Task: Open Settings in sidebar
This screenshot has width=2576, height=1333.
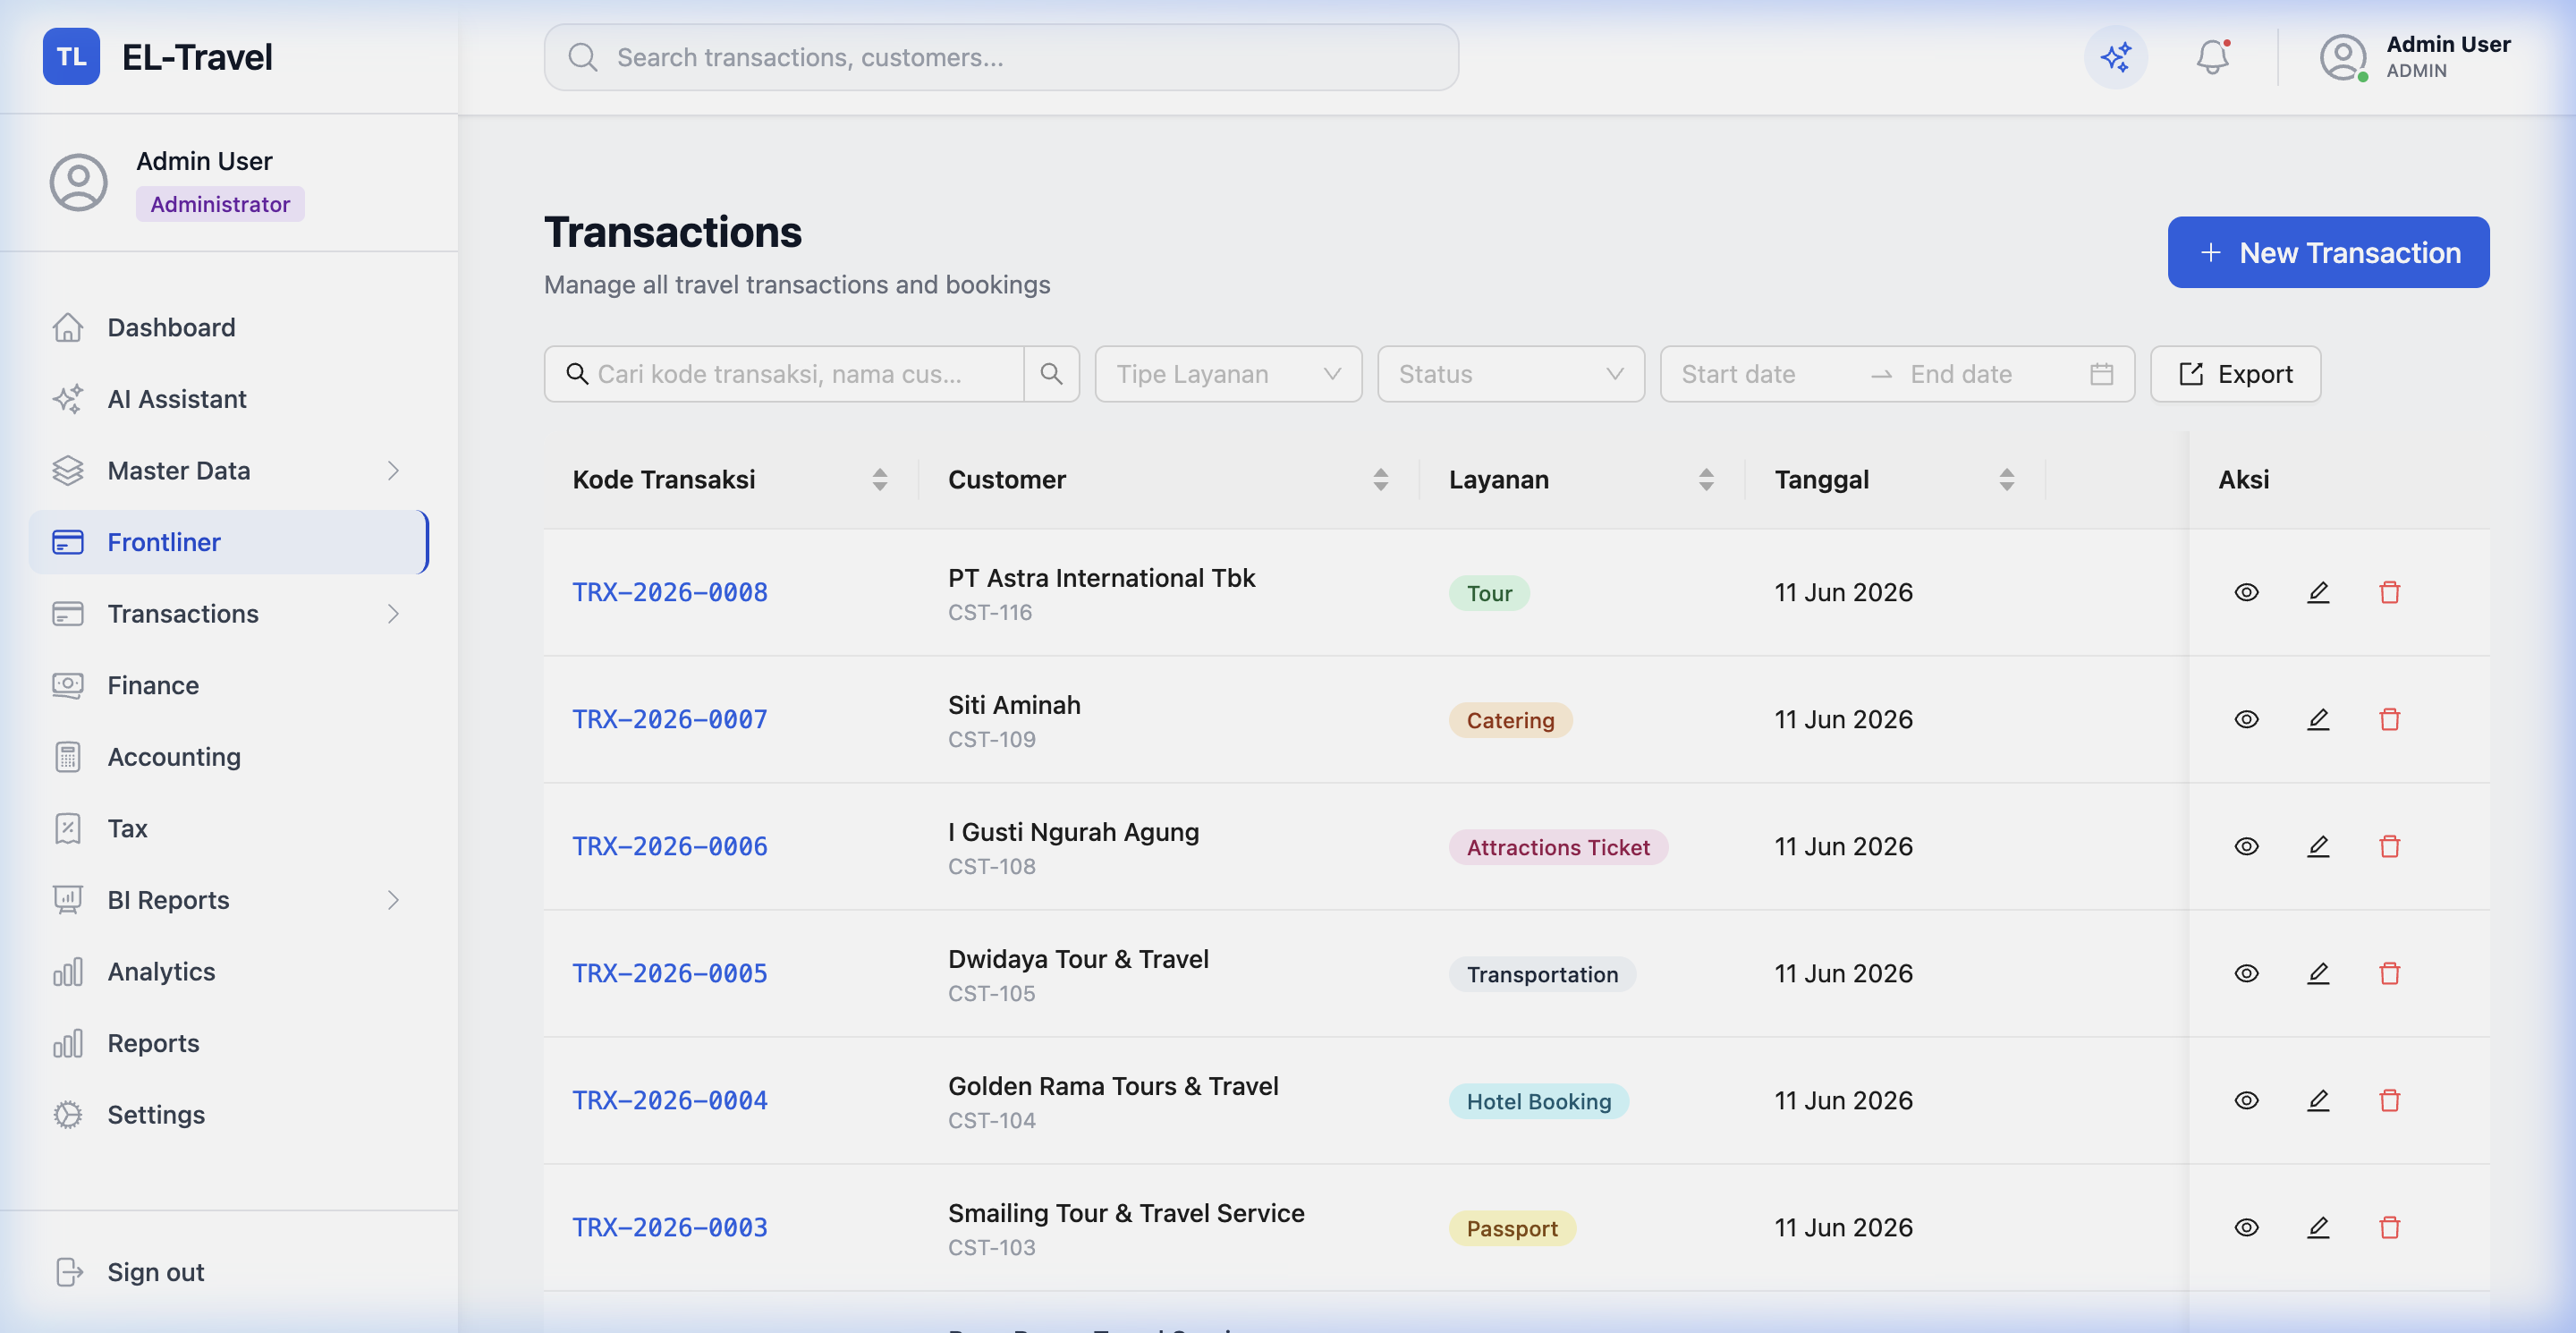Action: (x=228, y=1114)
